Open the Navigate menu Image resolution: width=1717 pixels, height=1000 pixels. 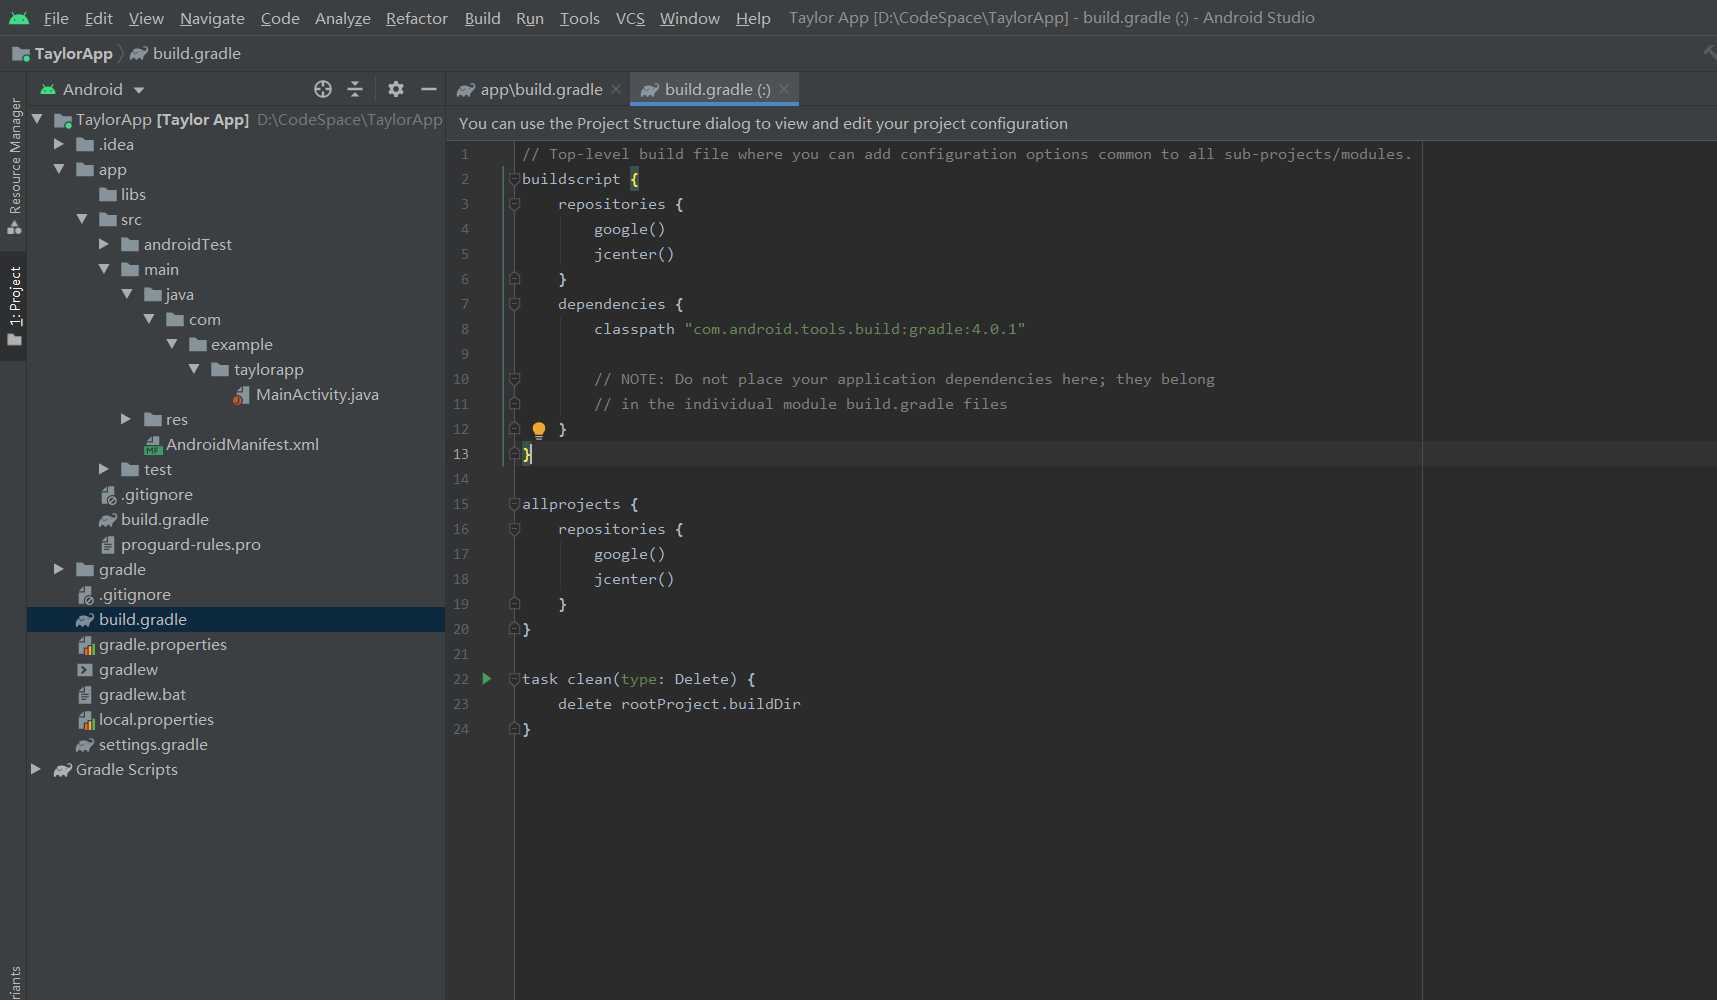[x=212, y=18]
